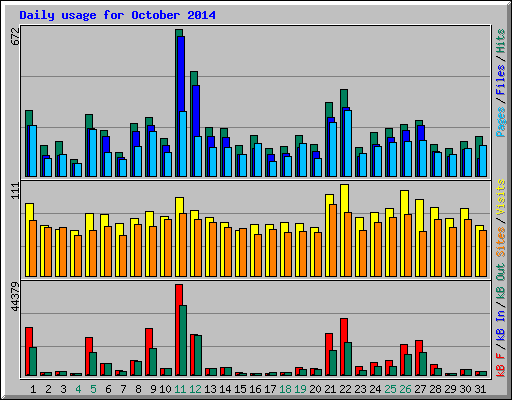
Task: Click day 6 on the x-axis
Action: pos(108,389)
